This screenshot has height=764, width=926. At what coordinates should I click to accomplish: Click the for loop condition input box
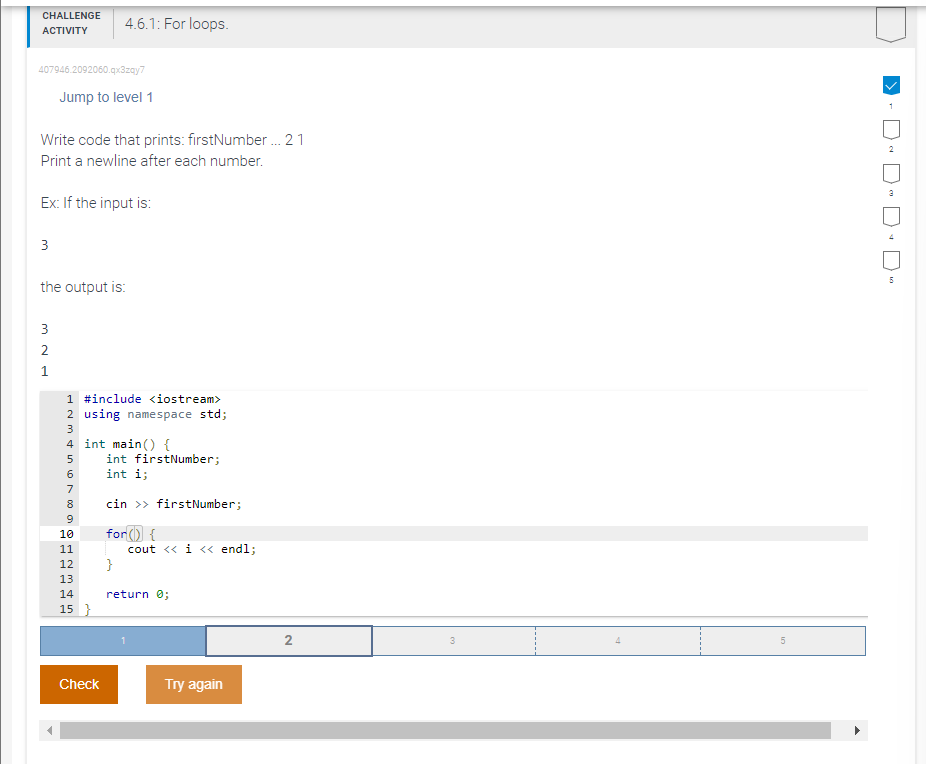(135, 533)
